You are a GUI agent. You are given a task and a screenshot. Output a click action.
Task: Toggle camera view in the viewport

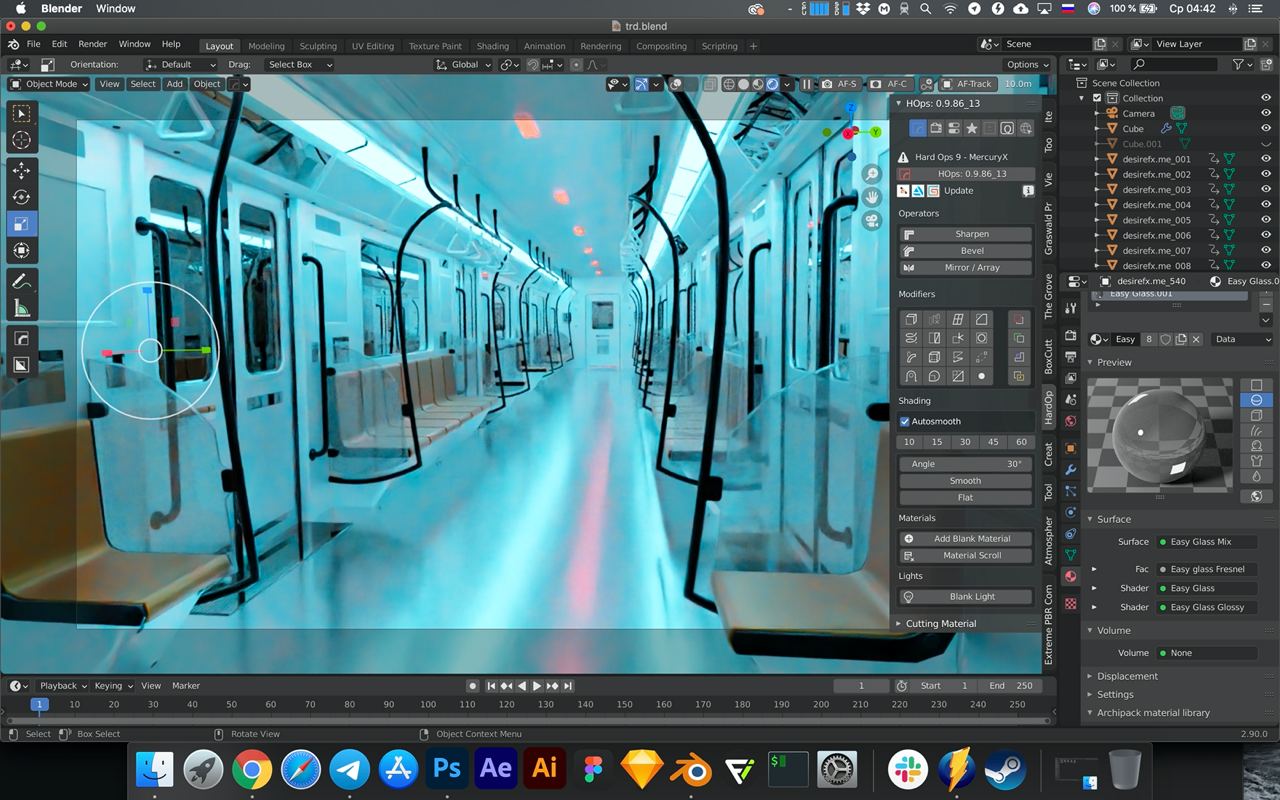872,221
